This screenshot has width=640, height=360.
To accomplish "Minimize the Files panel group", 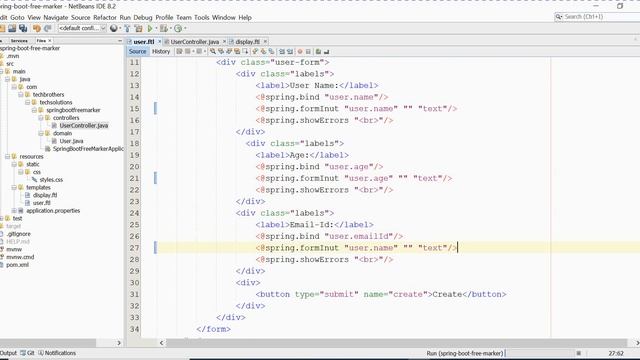I will click(120, 41).
